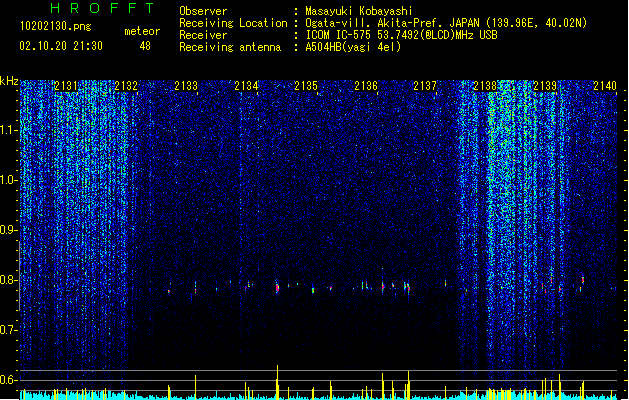Click the 2137 time marker
Screen dimensions: 629x400
coord(425,86)
